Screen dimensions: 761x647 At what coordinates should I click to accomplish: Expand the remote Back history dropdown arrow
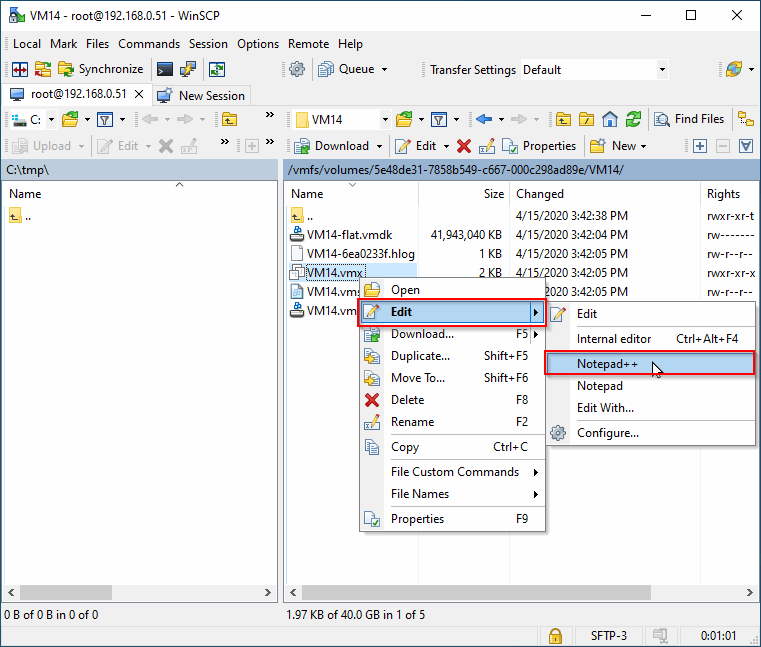click(501, 119)
